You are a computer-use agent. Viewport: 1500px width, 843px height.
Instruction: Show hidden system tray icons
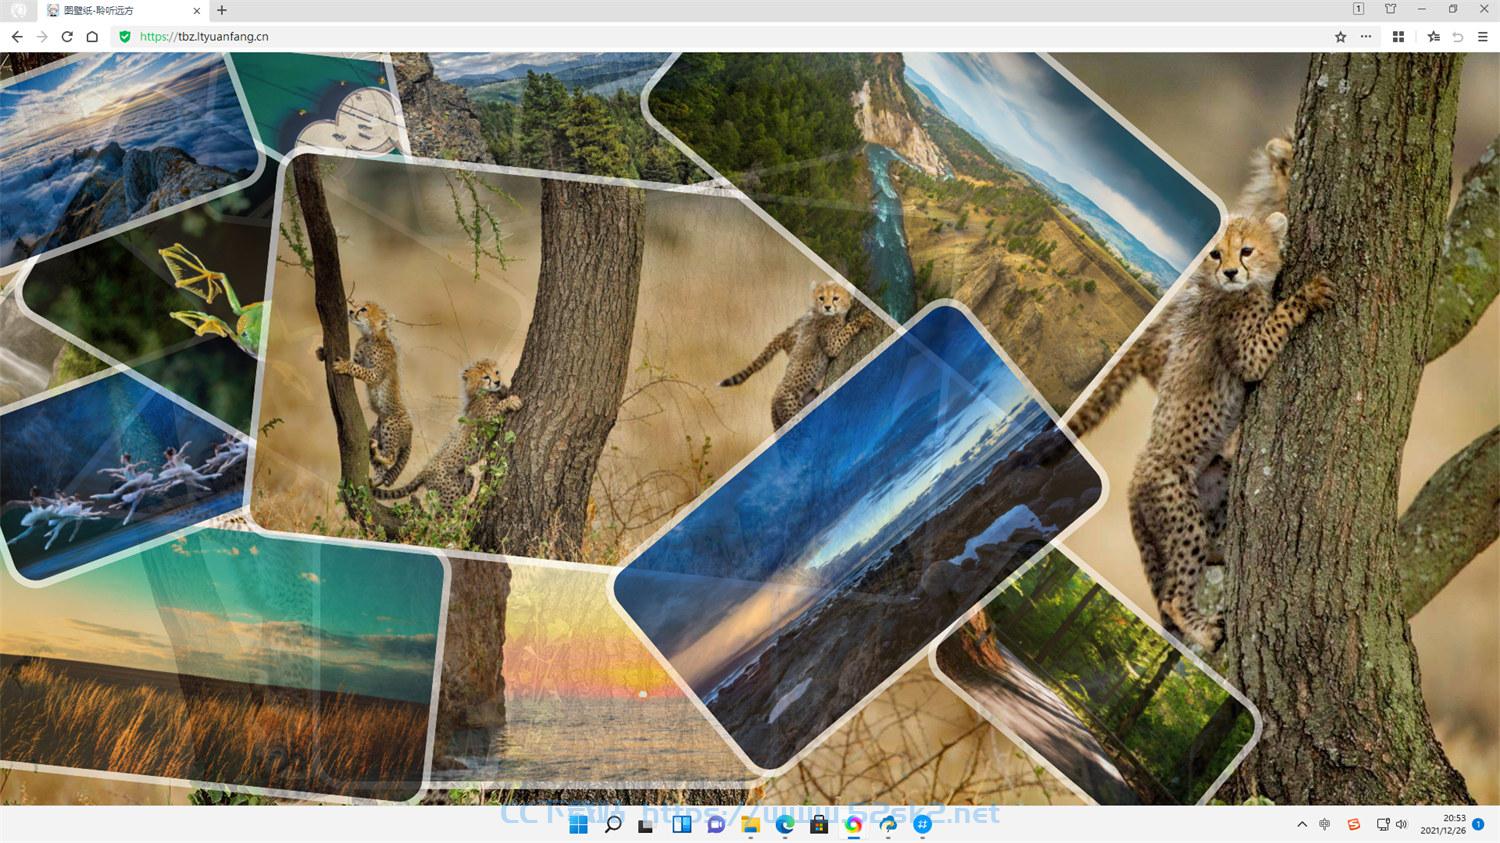[x=1302, y=824]
